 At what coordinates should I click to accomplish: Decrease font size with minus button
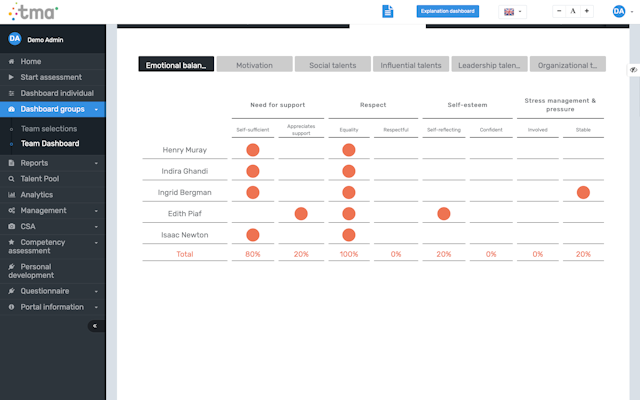pyautogui.click(x=559, y=11)
